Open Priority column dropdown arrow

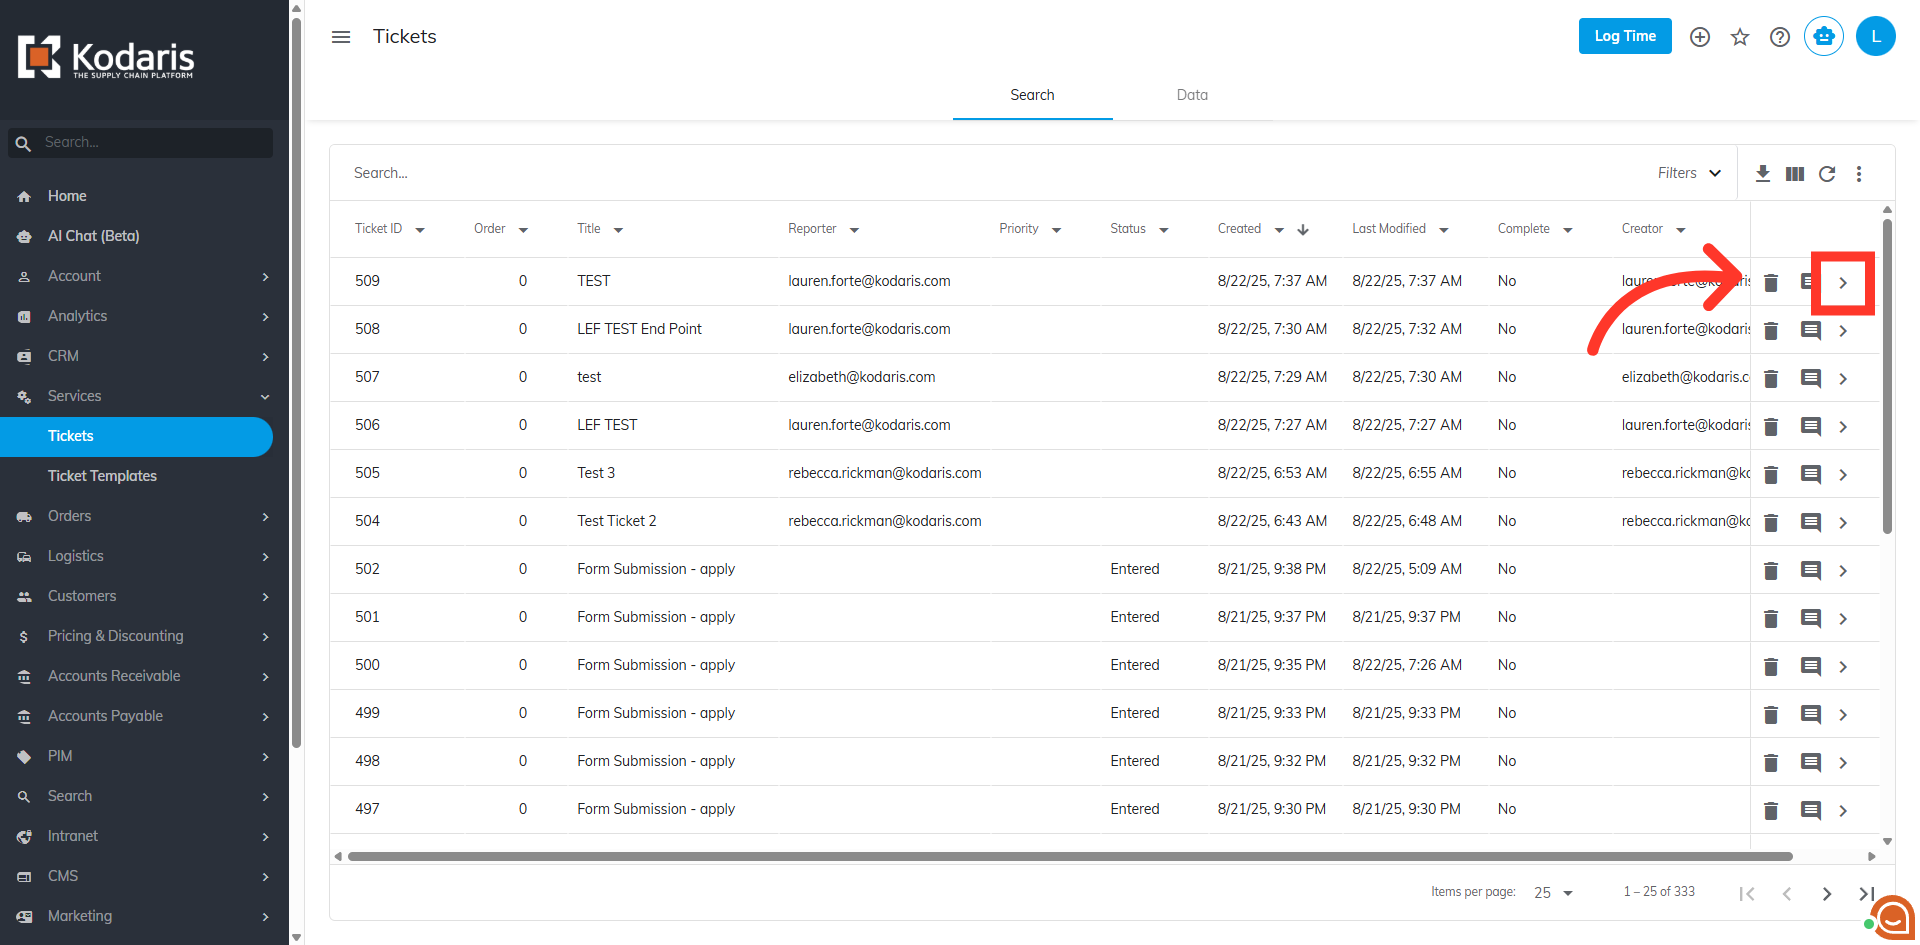[1056, 230]
